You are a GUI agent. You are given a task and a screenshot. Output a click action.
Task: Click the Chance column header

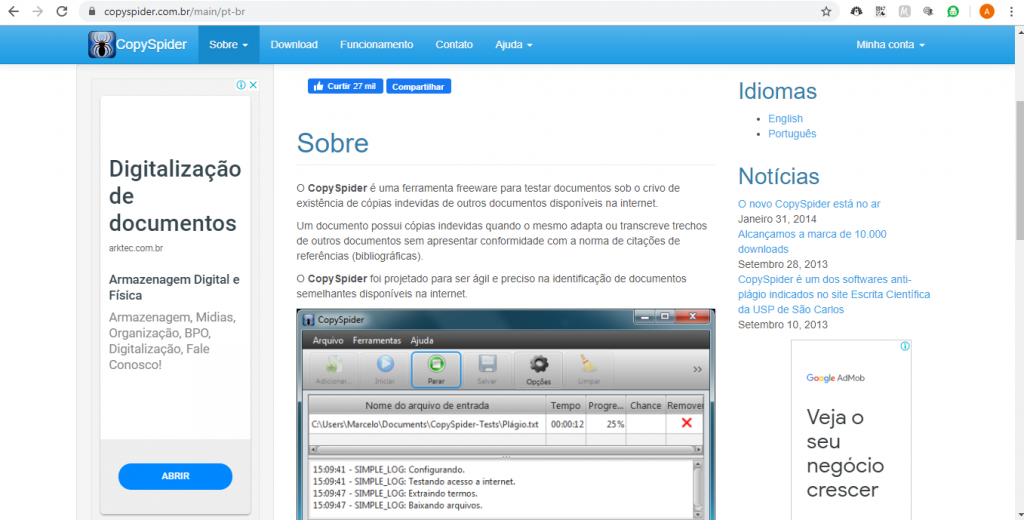645,405
